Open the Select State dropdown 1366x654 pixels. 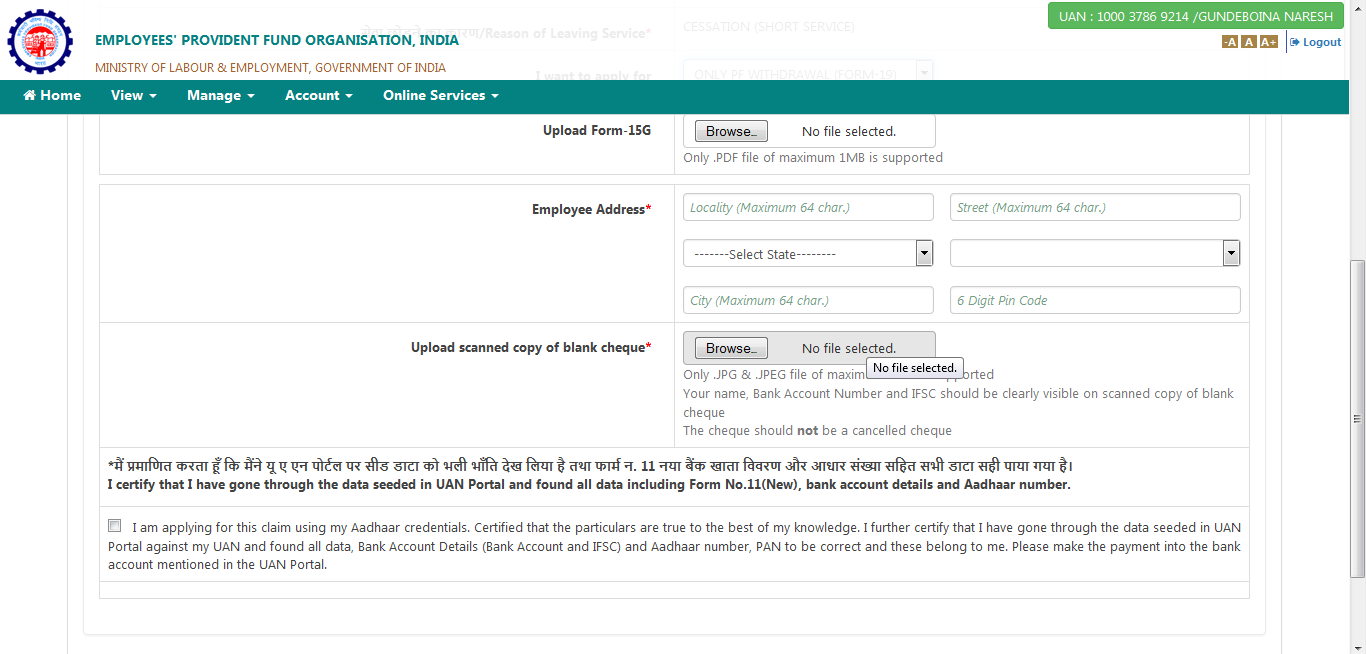(x=808, y=254)
